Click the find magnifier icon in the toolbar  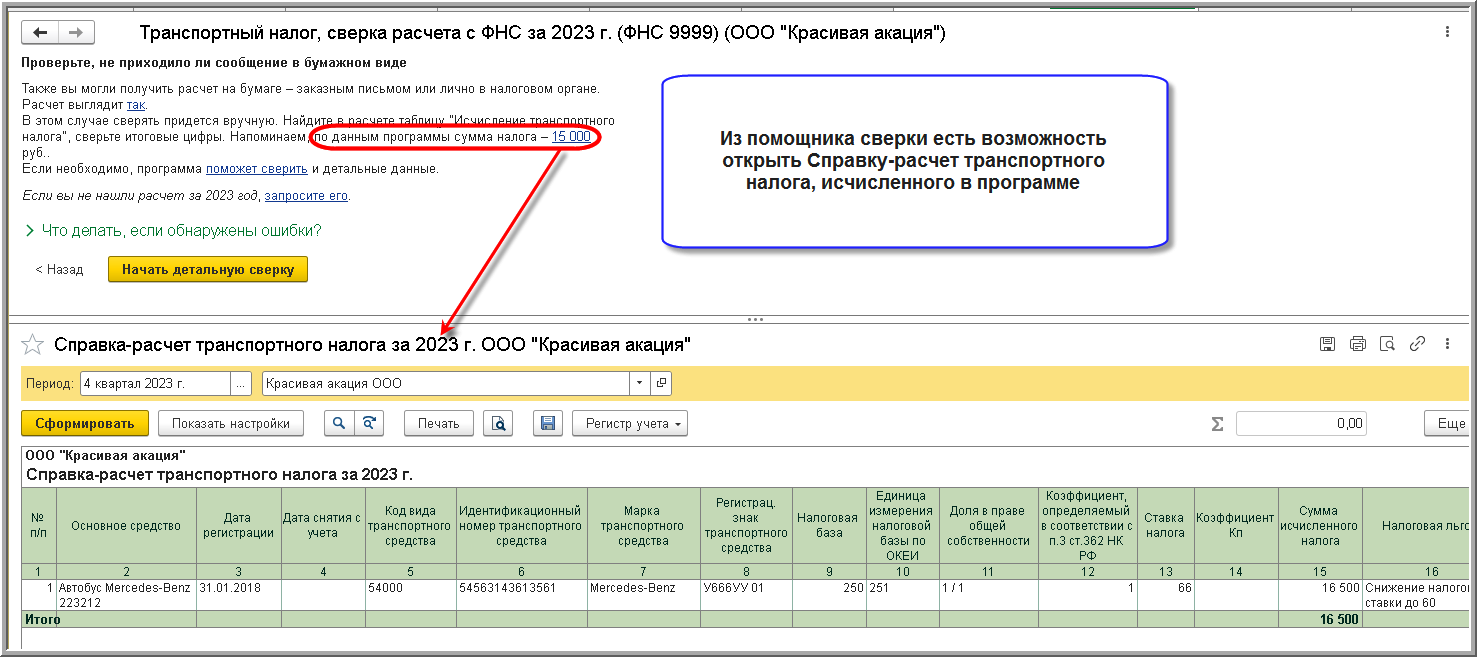tap(340, 423)
